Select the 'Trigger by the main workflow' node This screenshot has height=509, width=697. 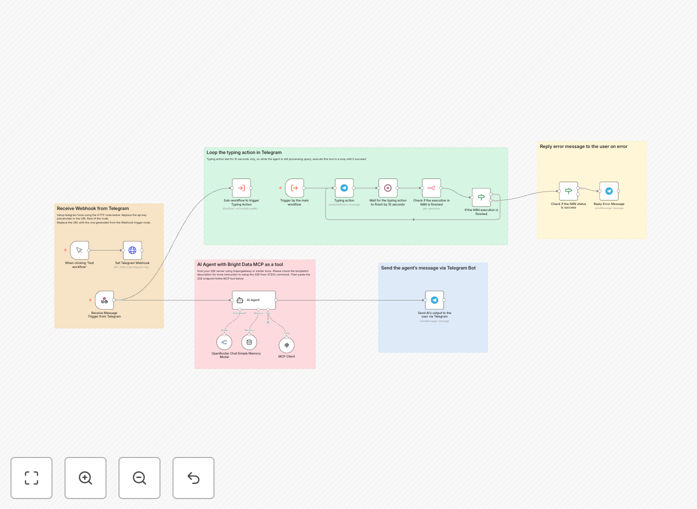click(294, 188)
